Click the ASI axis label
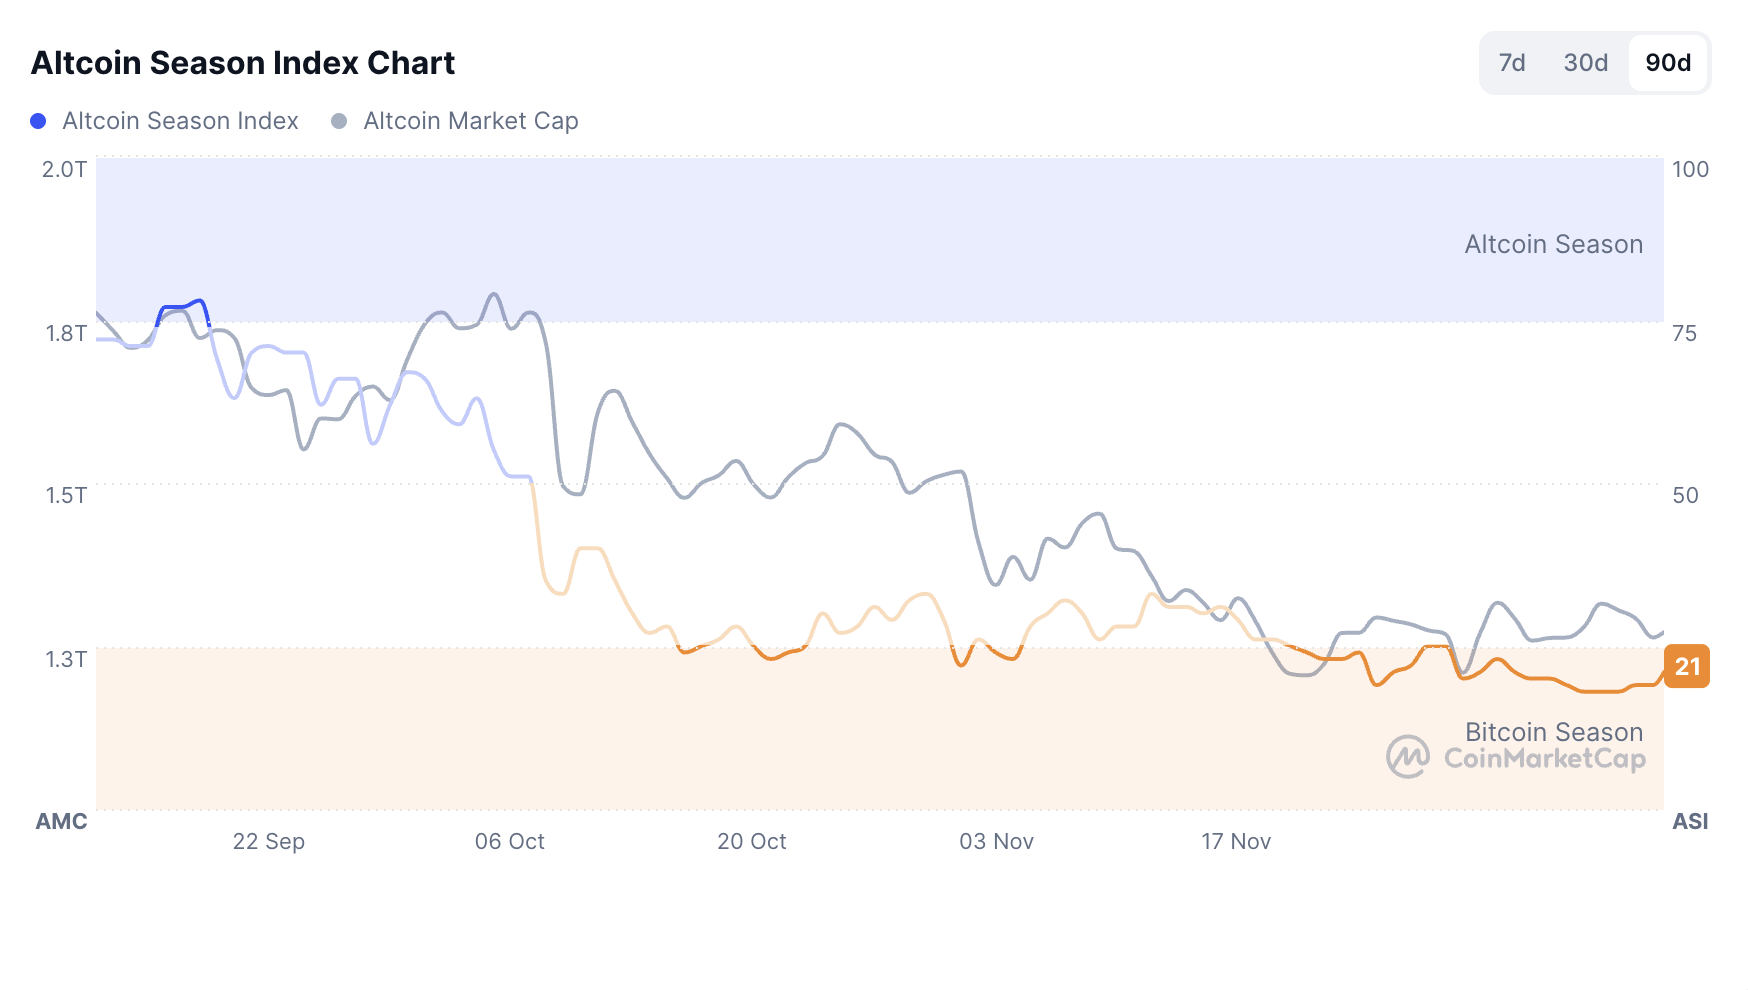The height and width of the screenshot is (990, 1748). point(1690,821)
